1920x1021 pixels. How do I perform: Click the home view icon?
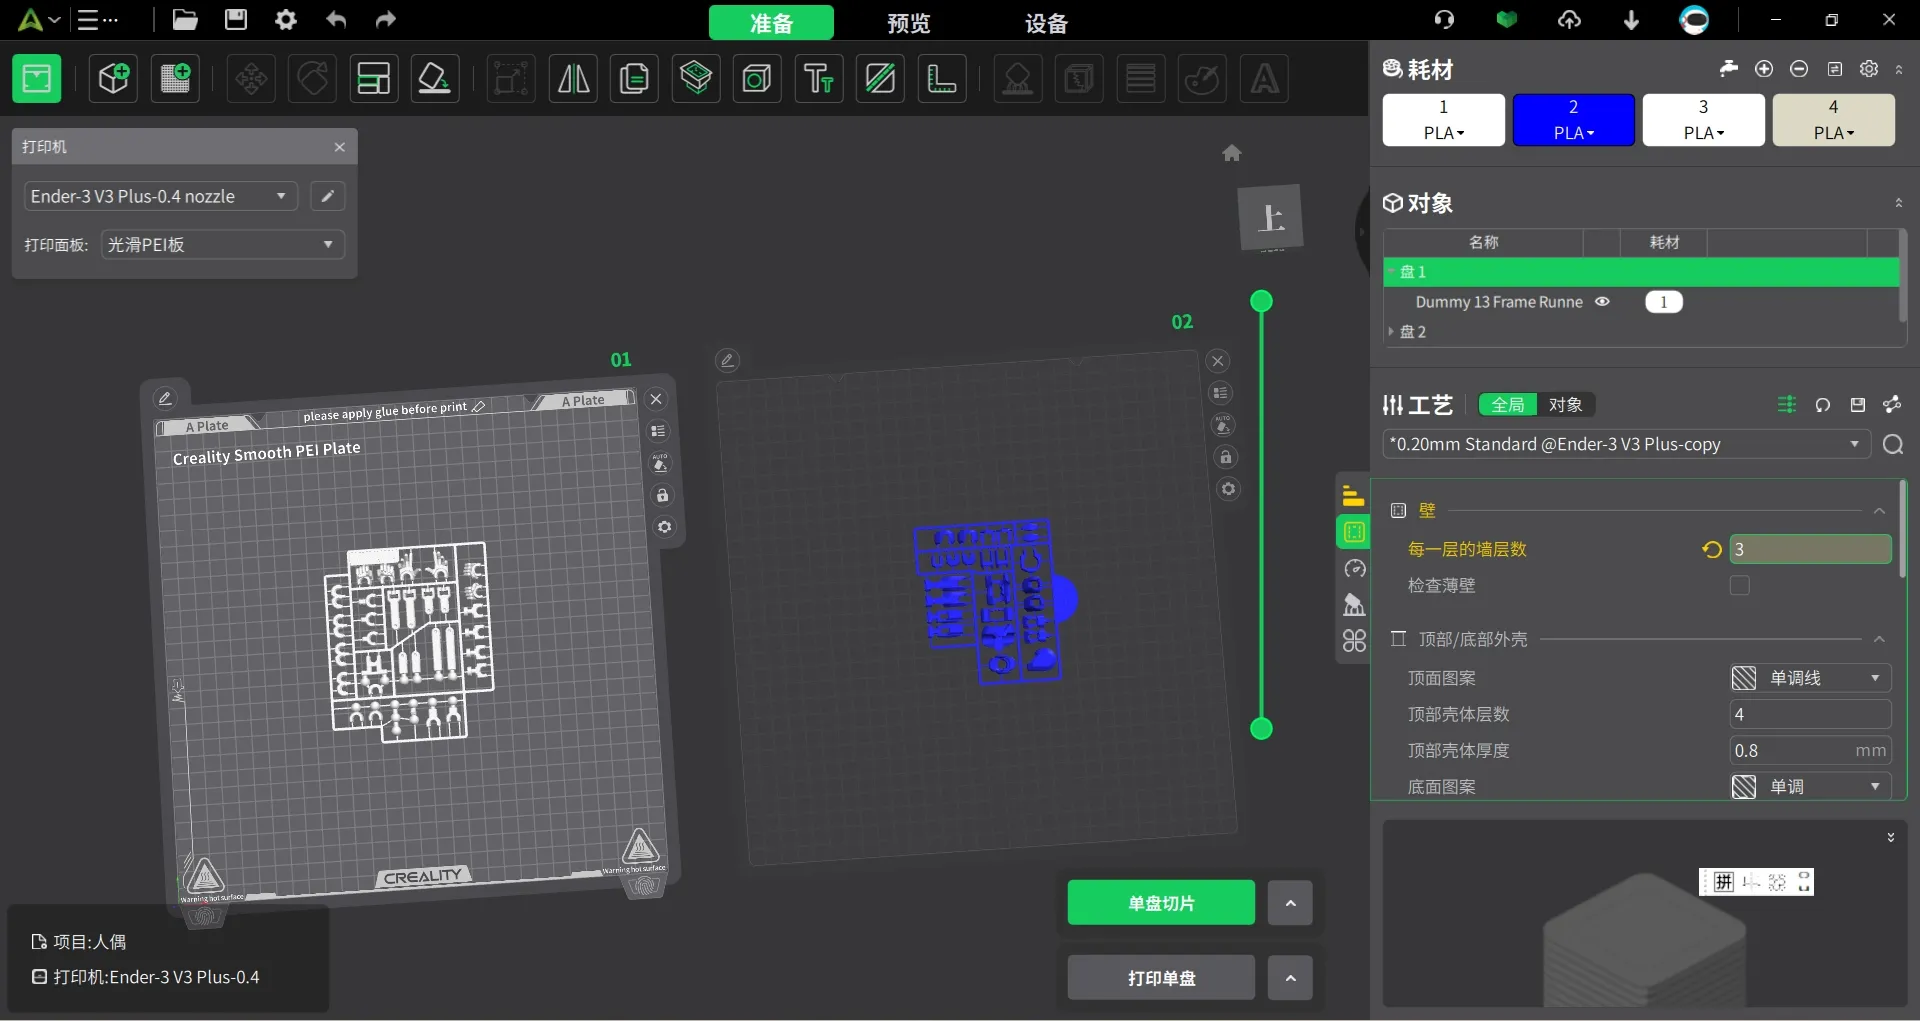[x=1232, y=153]
